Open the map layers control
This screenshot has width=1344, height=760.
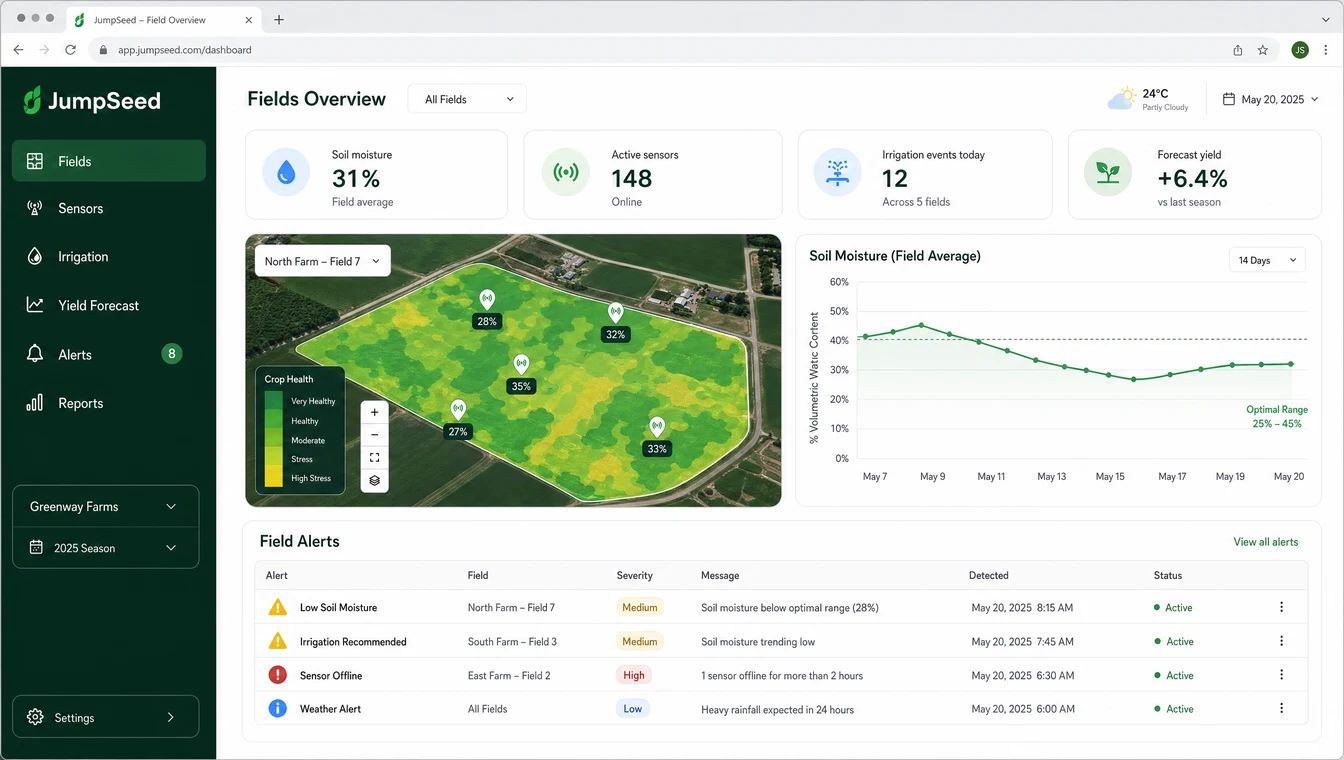374,481
